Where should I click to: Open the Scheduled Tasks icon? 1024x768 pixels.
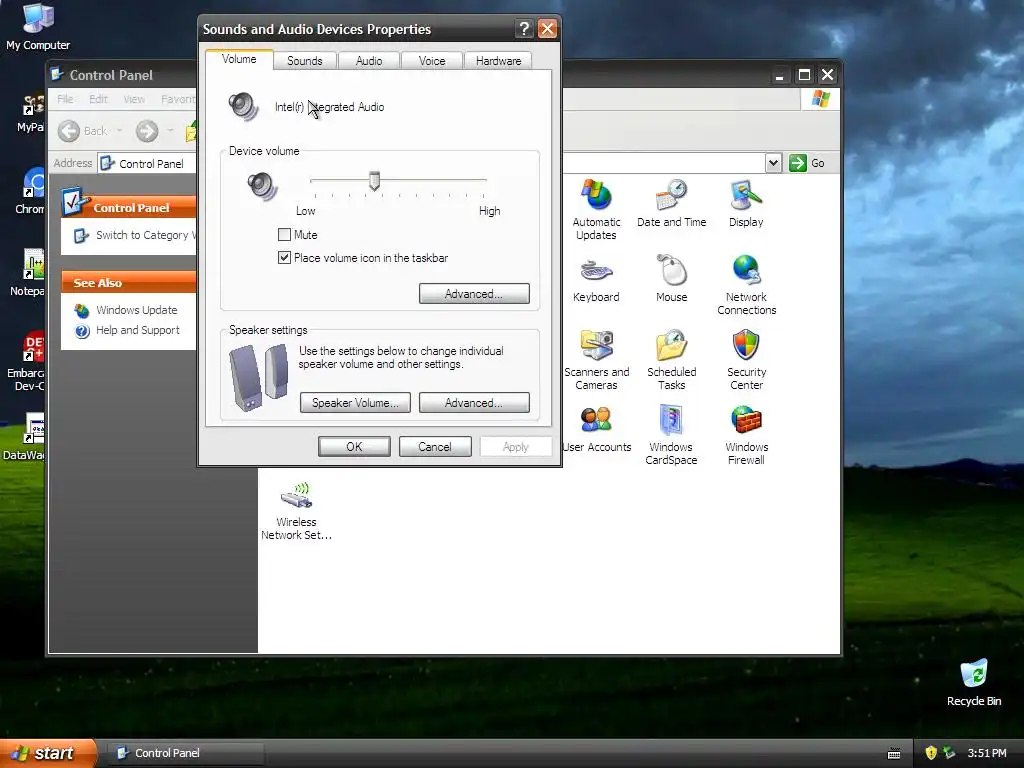671,360
